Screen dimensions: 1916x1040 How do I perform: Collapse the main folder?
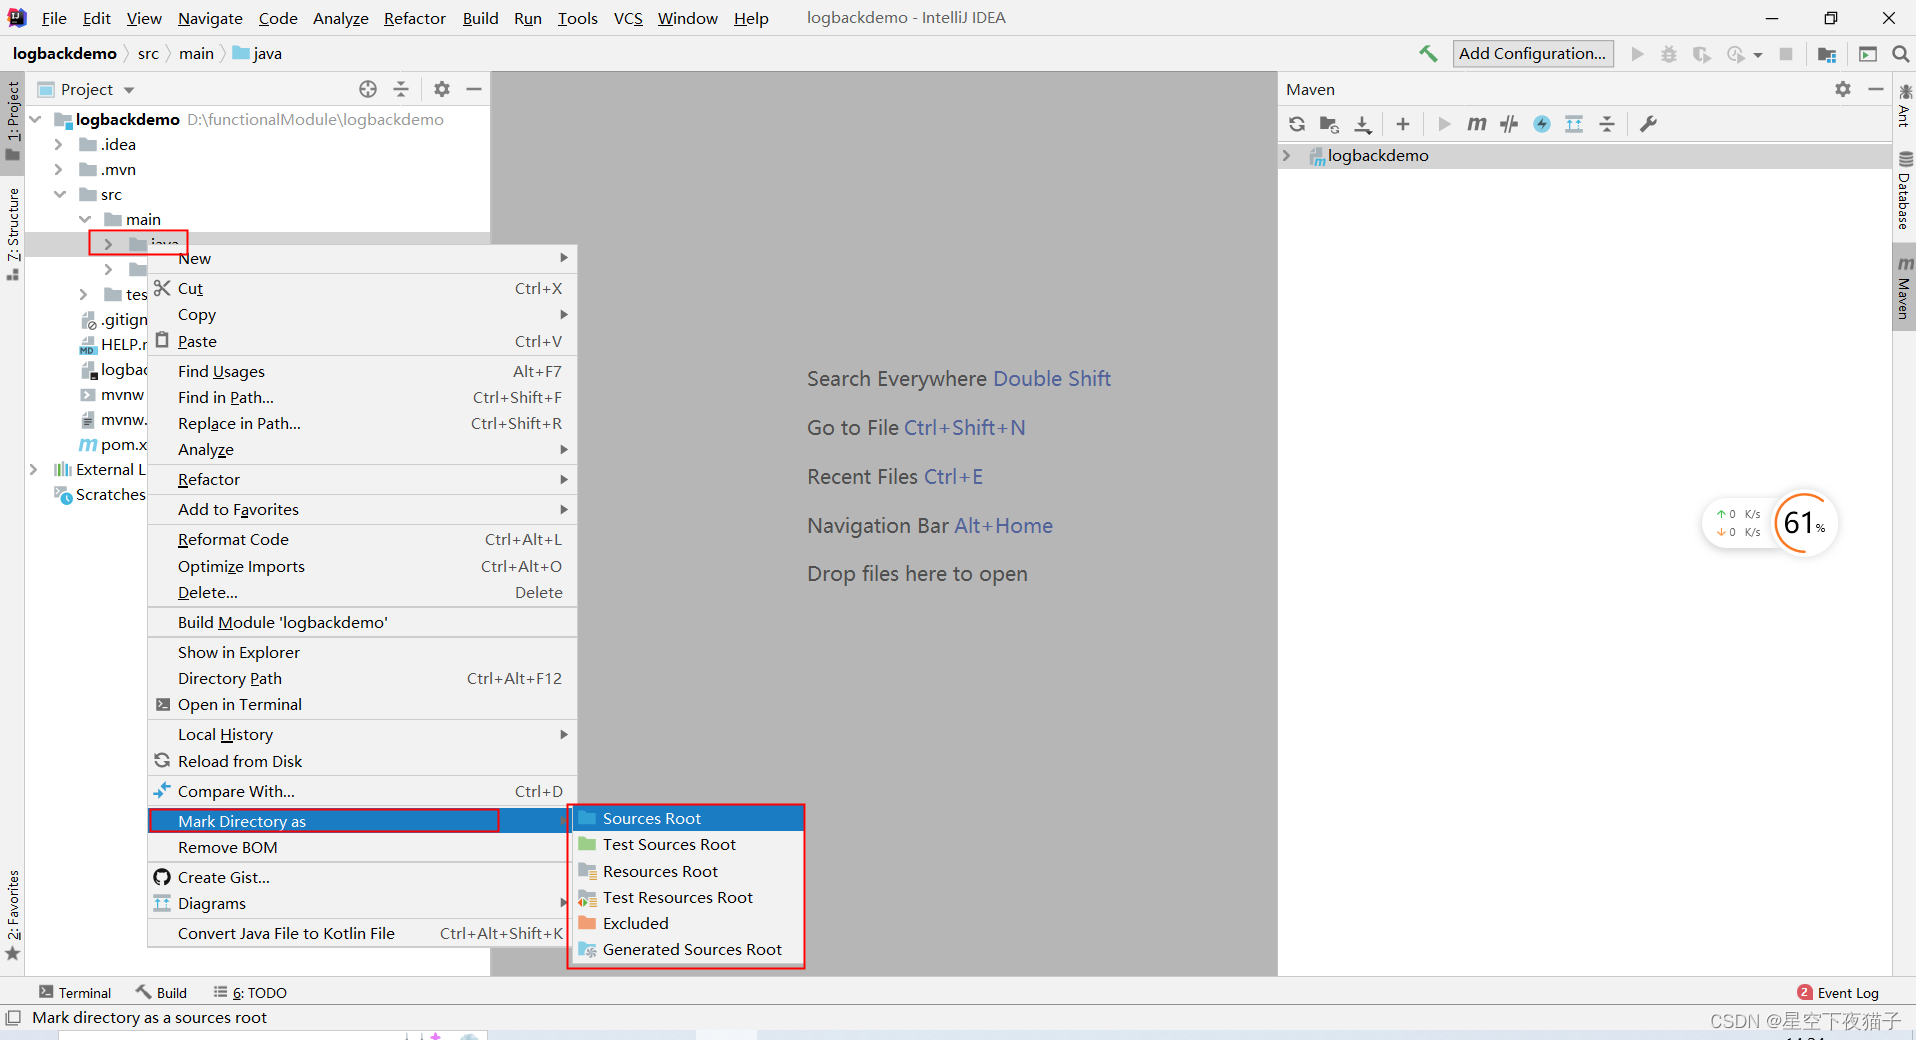pos(85,219)
